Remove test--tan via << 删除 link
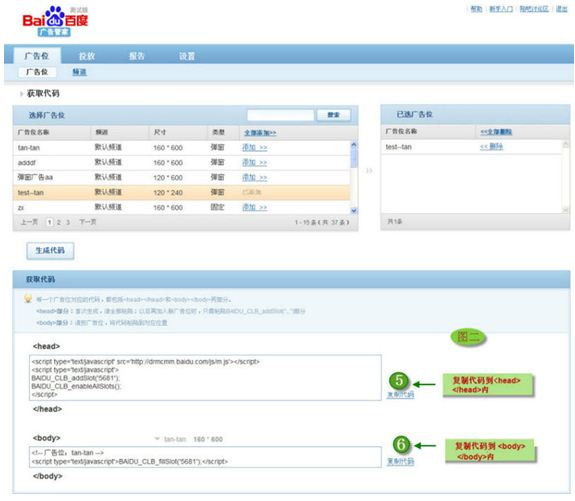This screenshot has height=501, width=575. [x=491, y=147]
